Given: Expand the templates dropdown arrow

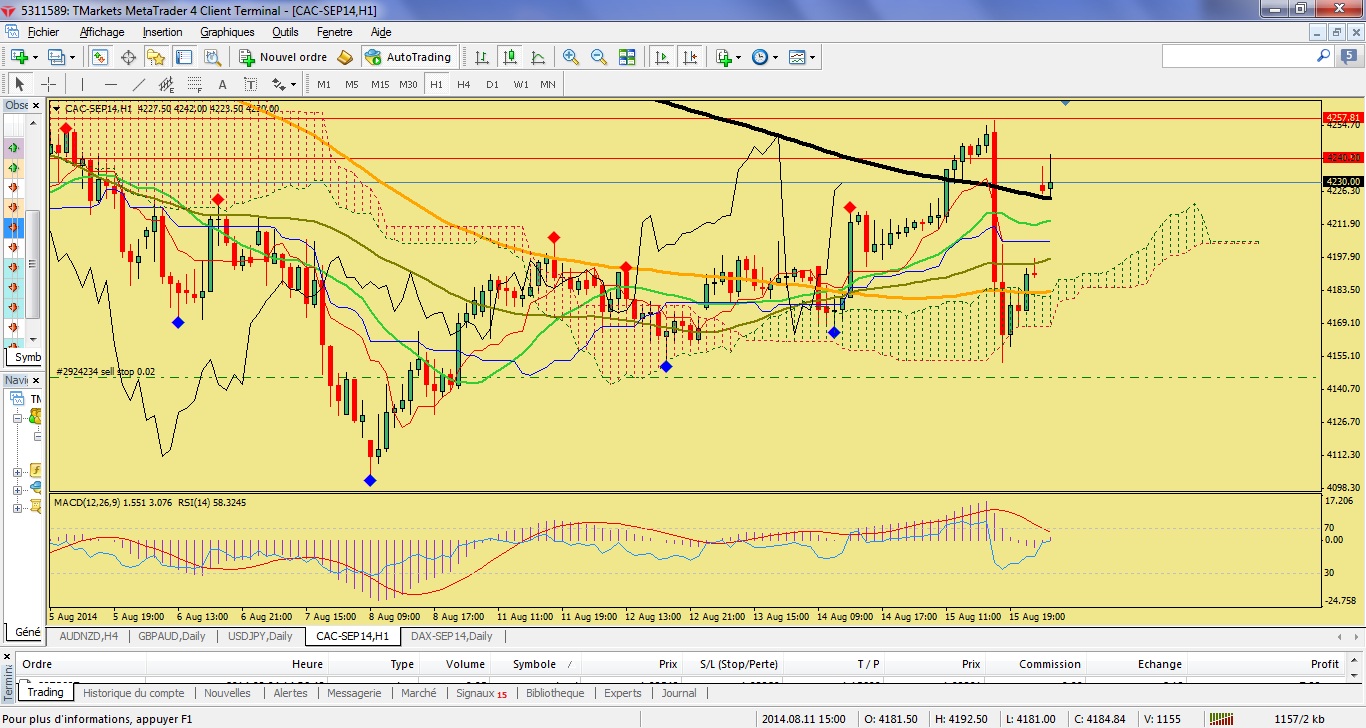Looking at the screenshot, I should tap(813, 57).
